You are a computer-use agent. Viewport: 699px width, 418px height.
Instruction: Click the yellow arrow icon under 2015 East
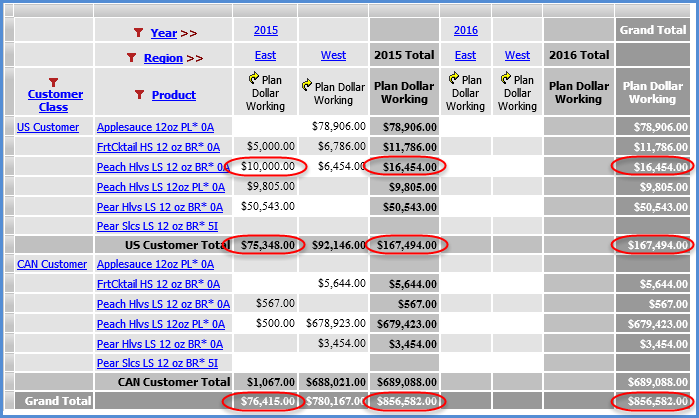254,77
